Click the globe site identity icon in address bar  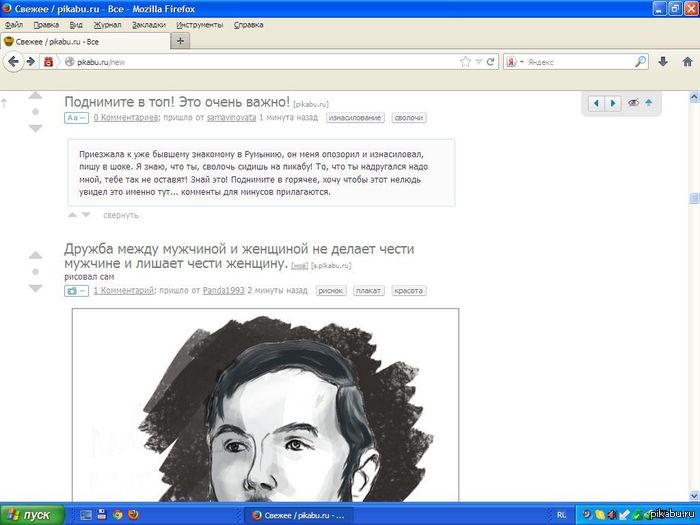click(x=69, y=62)
